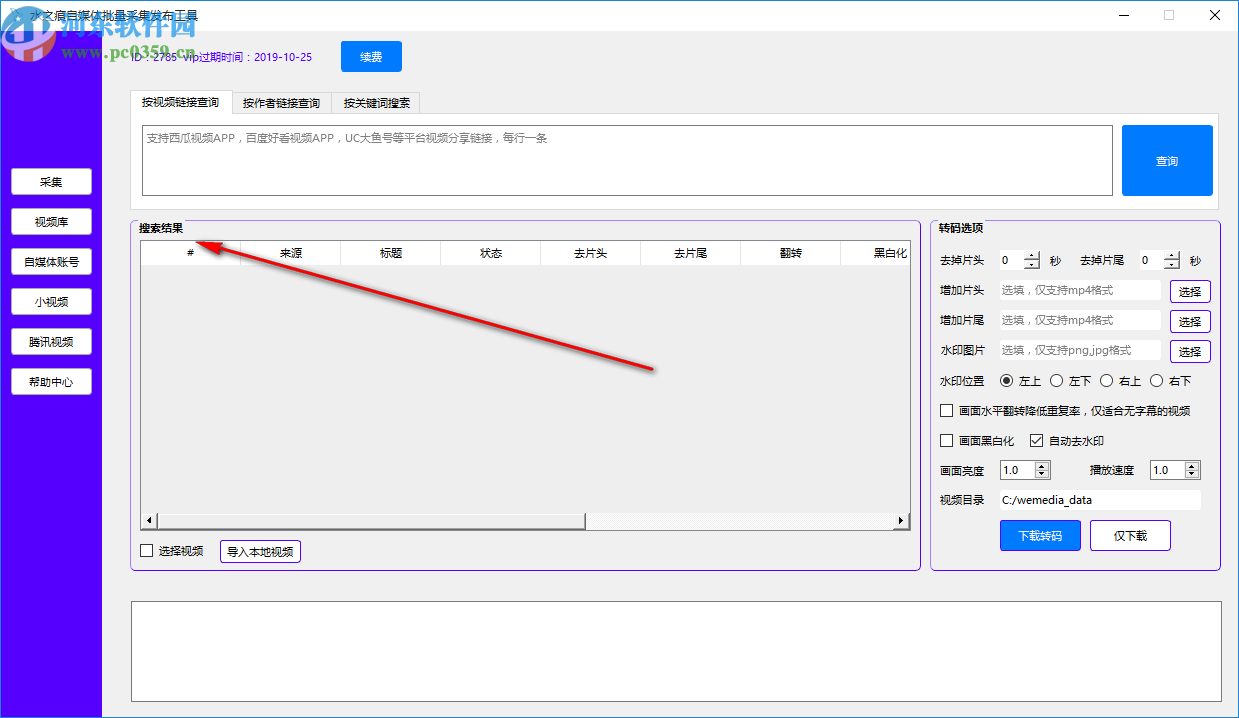This screenshot has height=718, width=1239.
Task: Focus the video share link input box
Action: (627, 160)
